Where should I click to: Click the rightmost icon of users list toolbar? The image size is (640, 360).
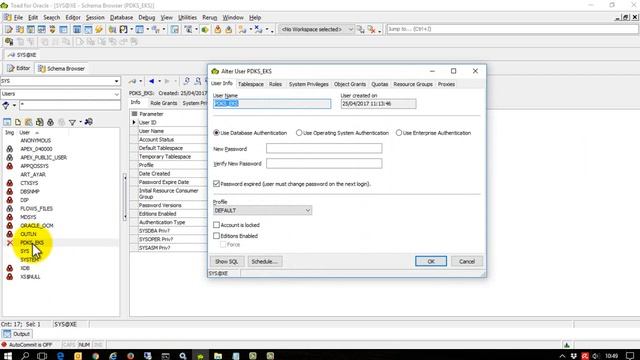point(89,122)
